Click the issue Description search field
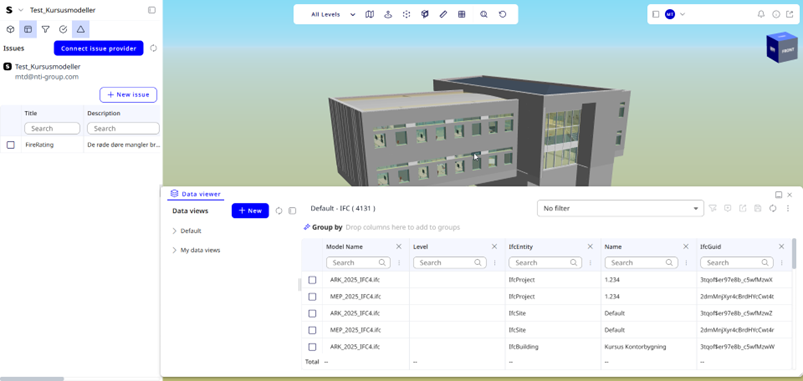803x381 pixels. pyautogui.click(x=123, y=129)
